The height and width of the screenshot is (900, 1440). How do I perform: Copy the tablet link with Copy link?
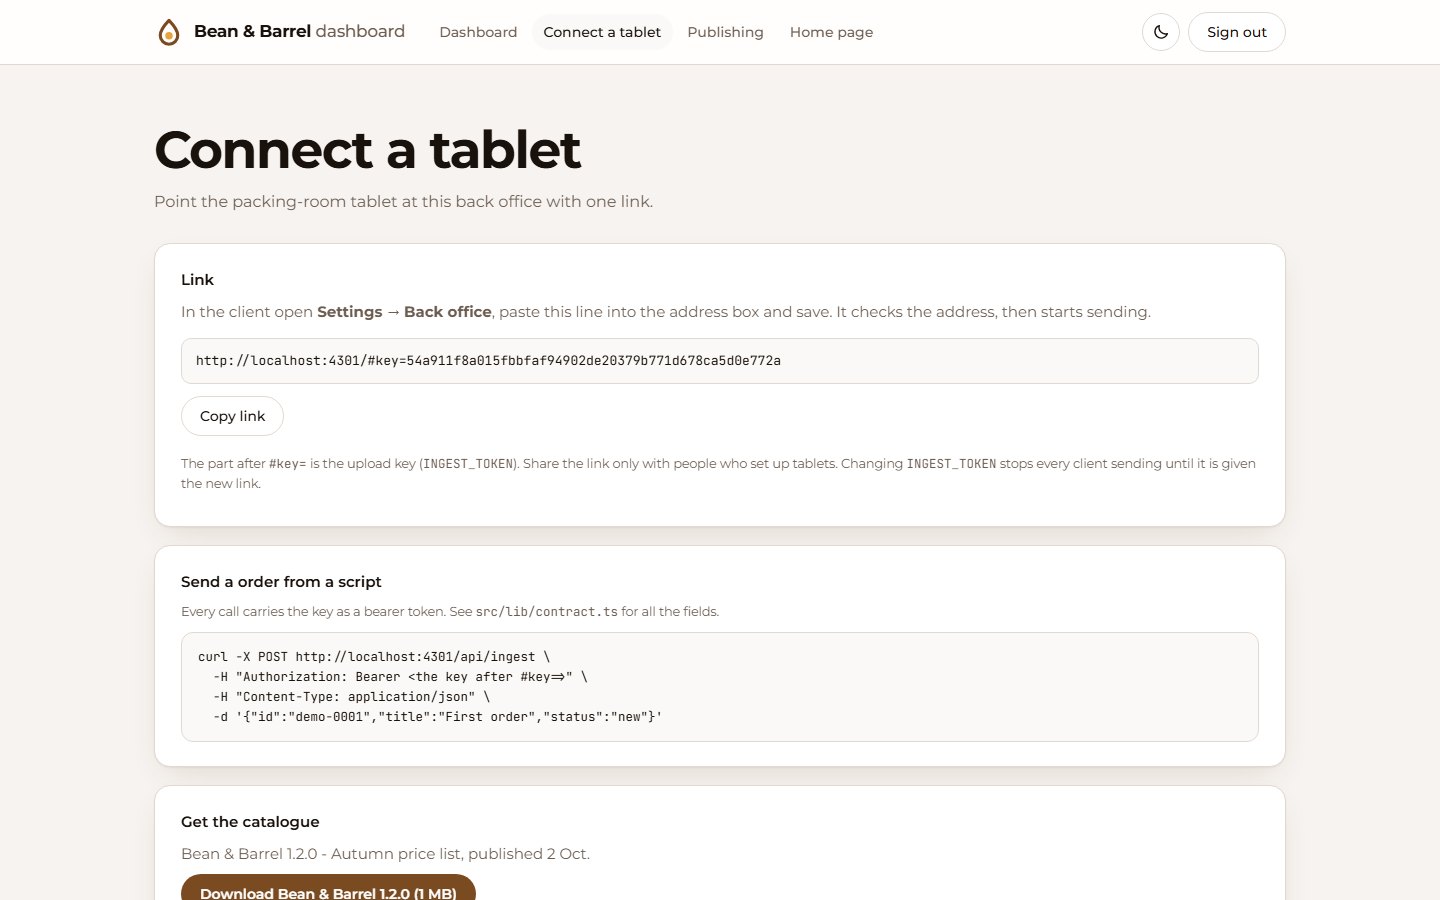point(232,416)
